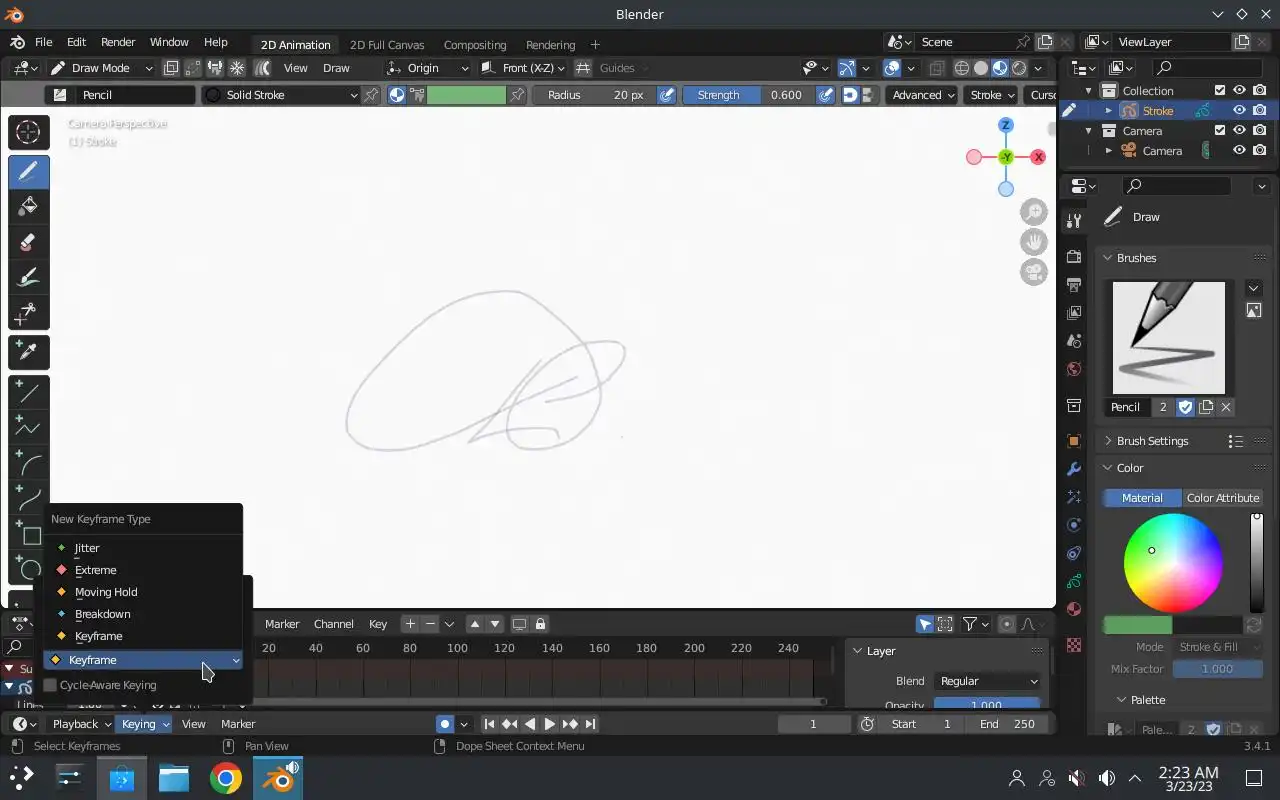Toggle Camera collection exclude checkbox
This screenshot has height=800, width=1280.
click(x=1219, y=131)
